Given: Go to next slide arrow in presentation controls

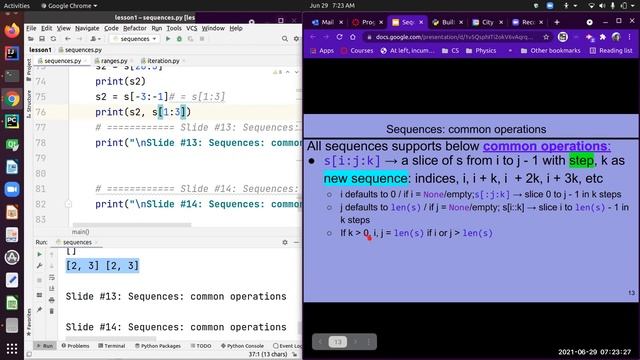Looking at the screenshot, I should pos(356,342).
